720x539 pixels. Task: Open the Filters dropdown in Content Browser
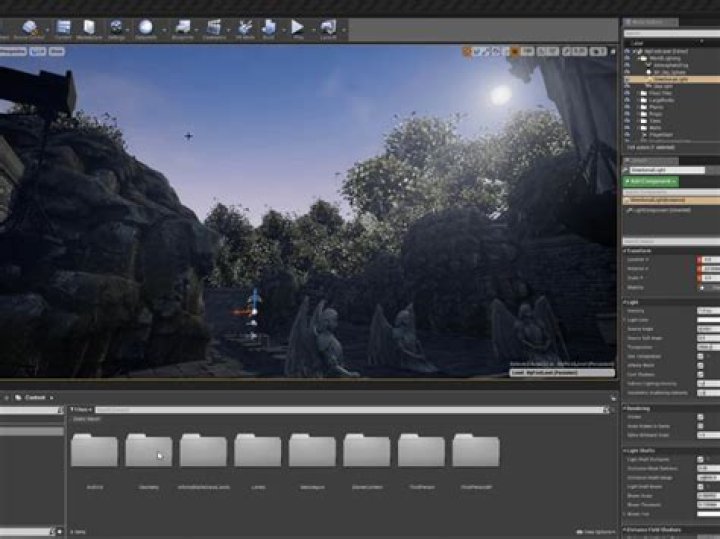(81, 409)
